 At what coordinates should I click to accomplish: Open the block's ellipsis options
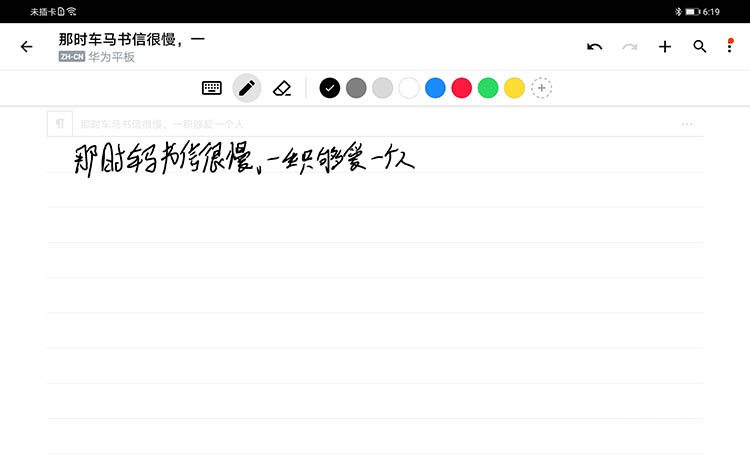pyautogui.click(x=687, y=124)
